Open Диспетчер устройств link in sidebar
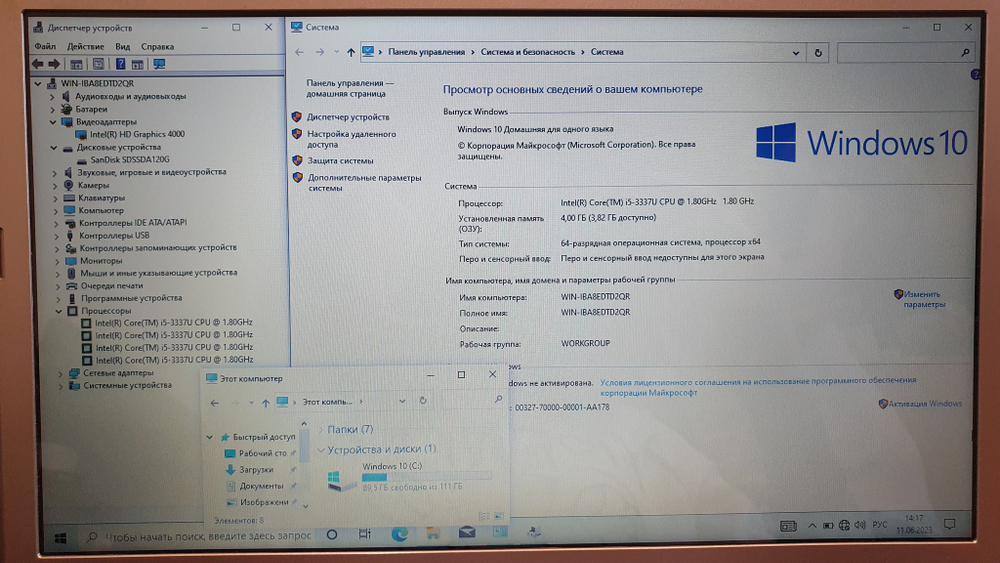The width and height of the screenshot is (1000, 563). point(348,117)
